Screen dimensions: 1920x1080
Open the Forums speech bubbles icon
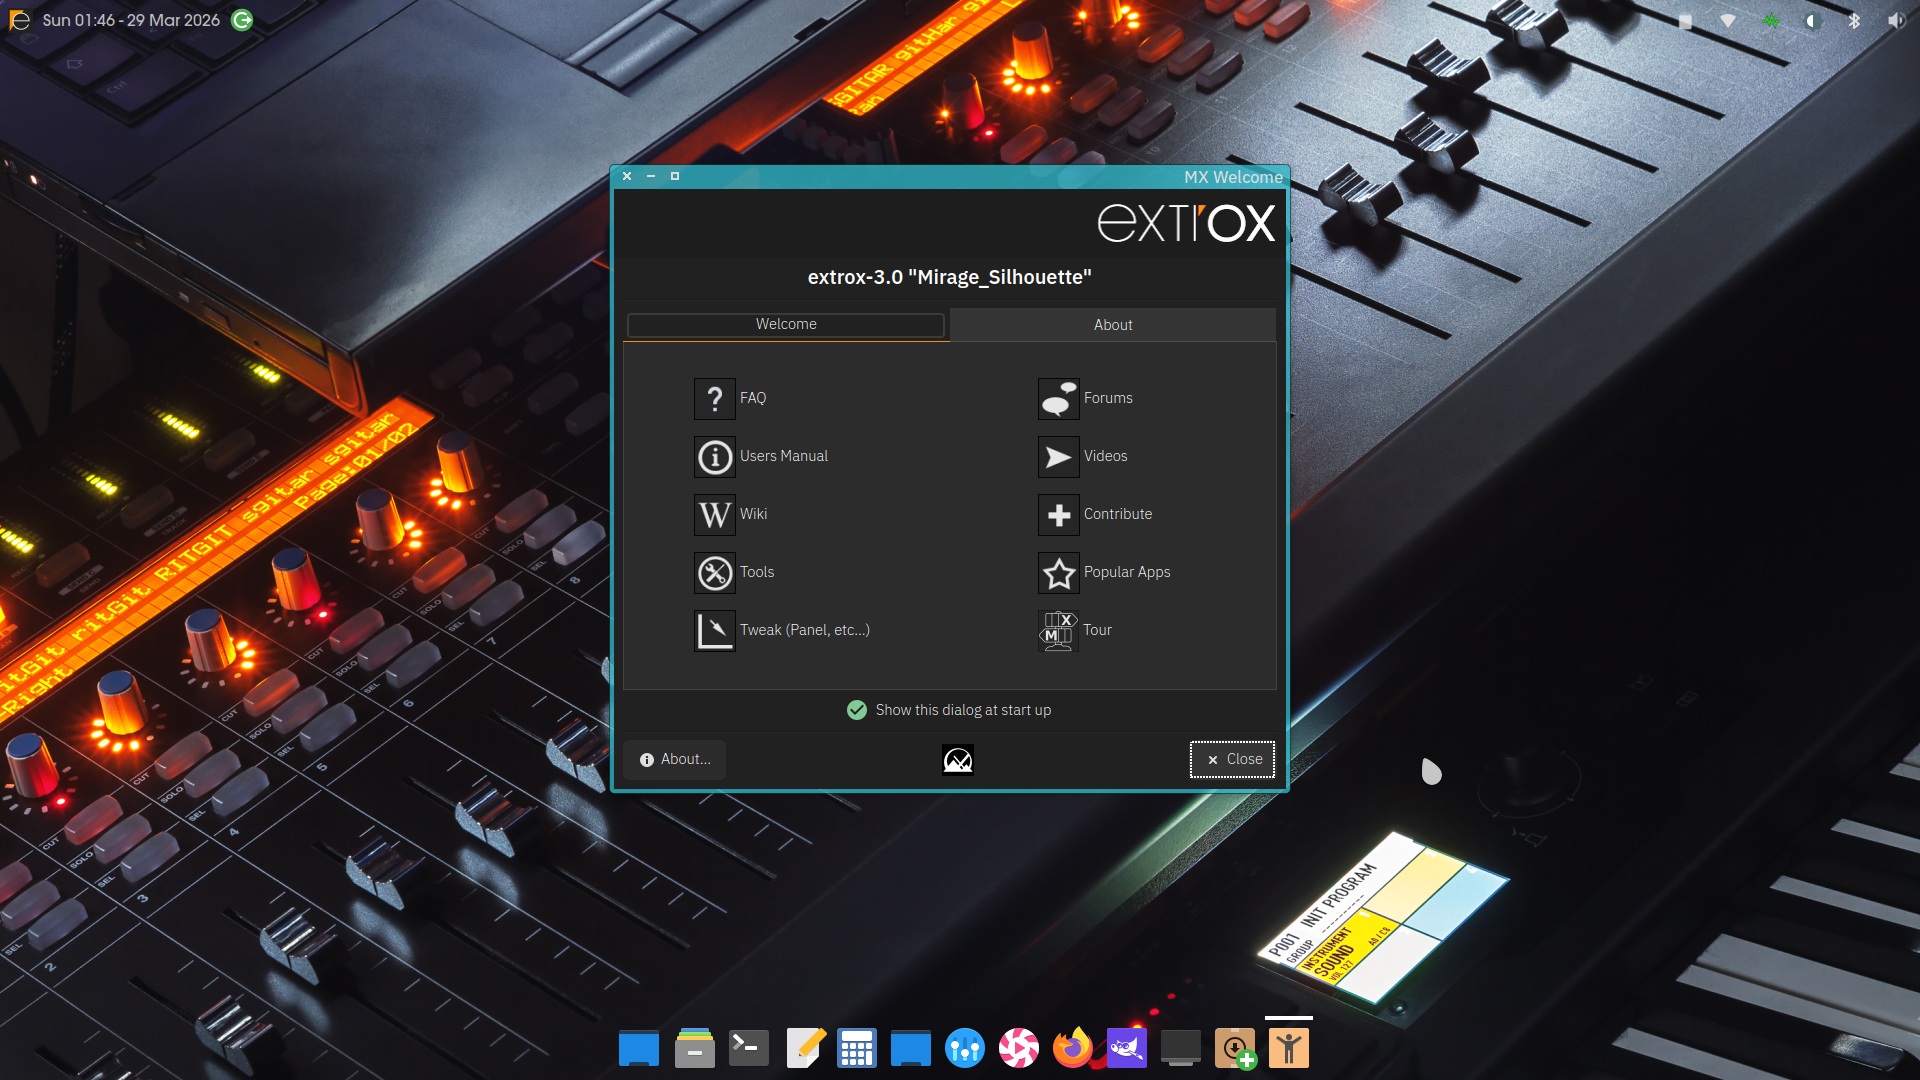tap(1058, 399)
